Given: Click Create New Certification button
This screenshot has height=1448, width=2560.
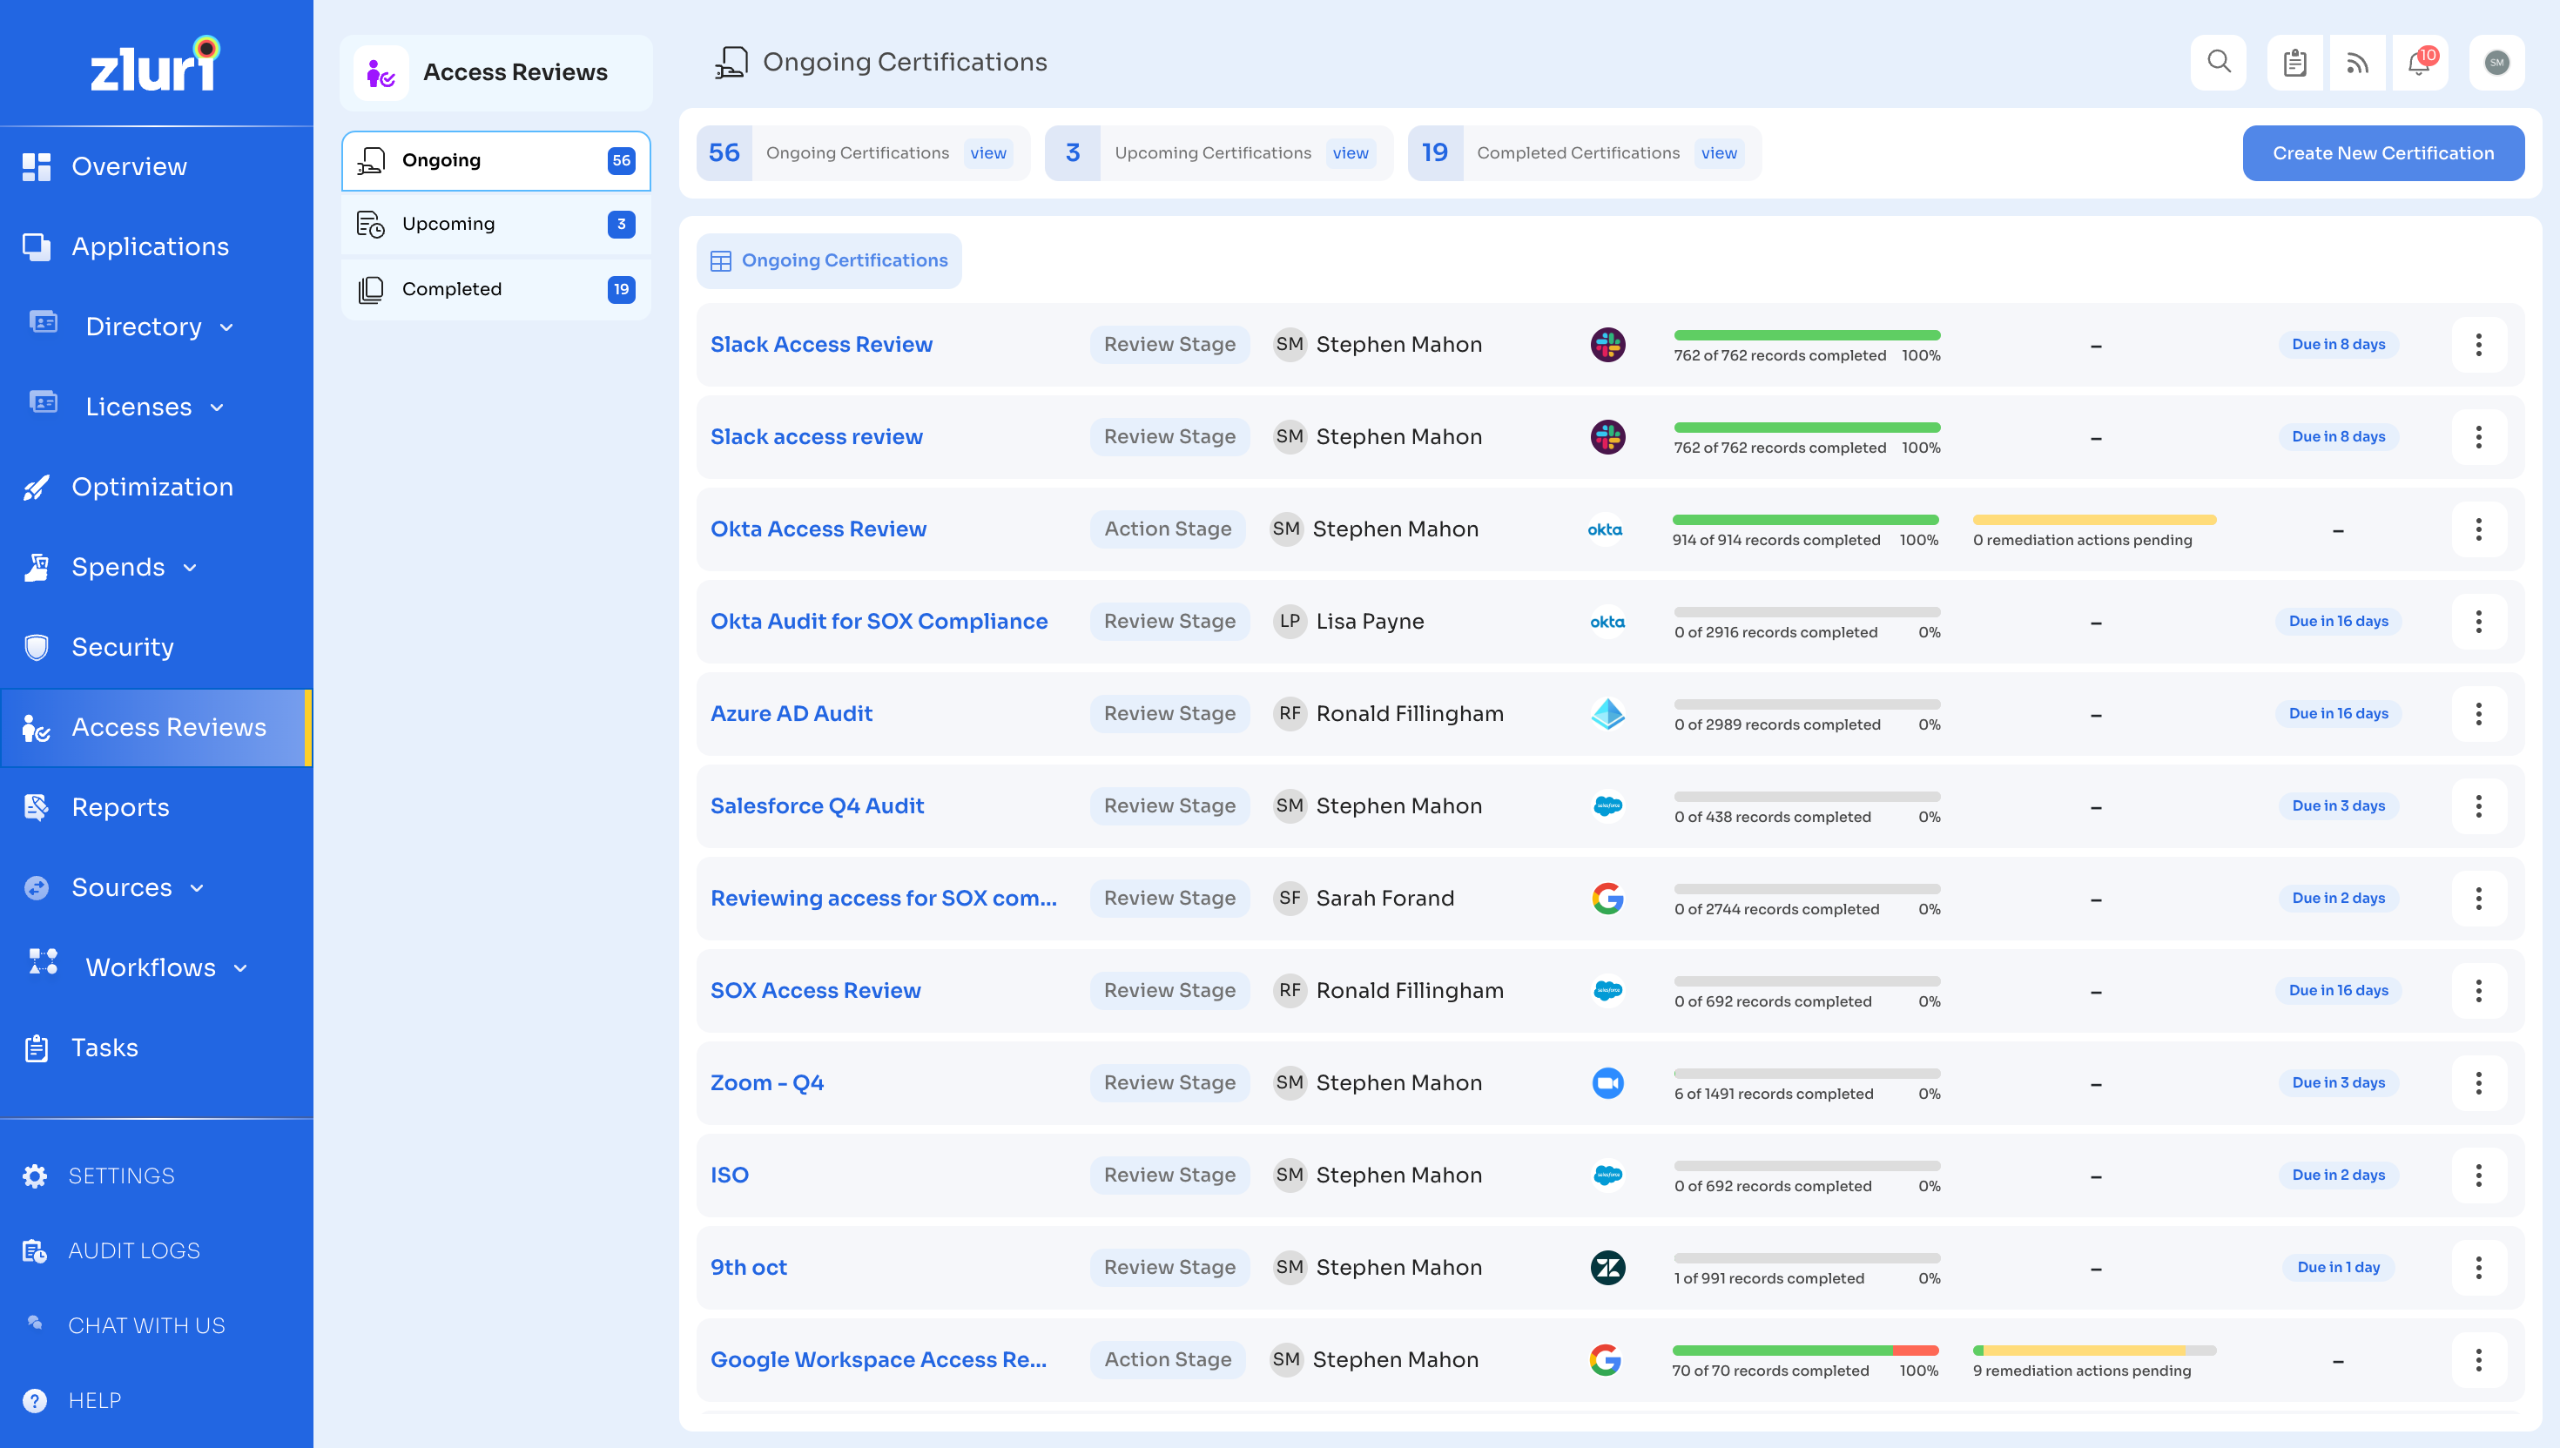Looking at the screenshot, I should [2382, 153].
